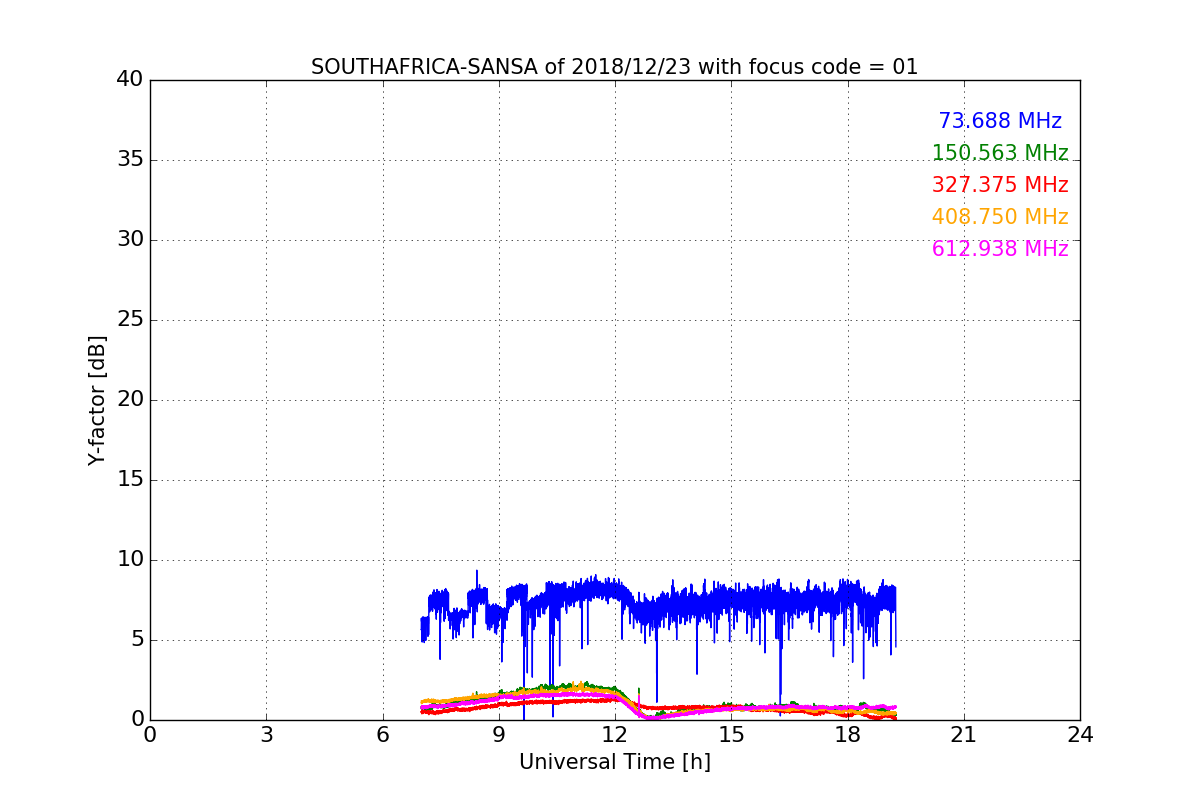Click x-axis tick label 24
The image size is (1200, 800).
point(1080,735)
